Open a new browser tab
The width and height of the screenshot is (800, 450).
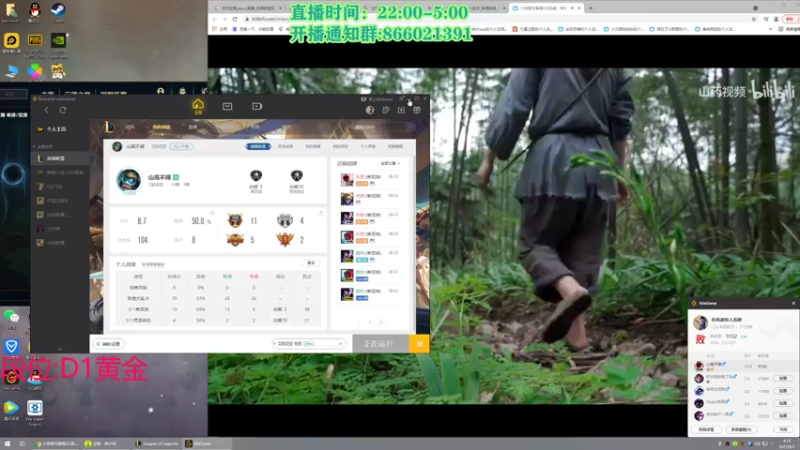point(591,8)
